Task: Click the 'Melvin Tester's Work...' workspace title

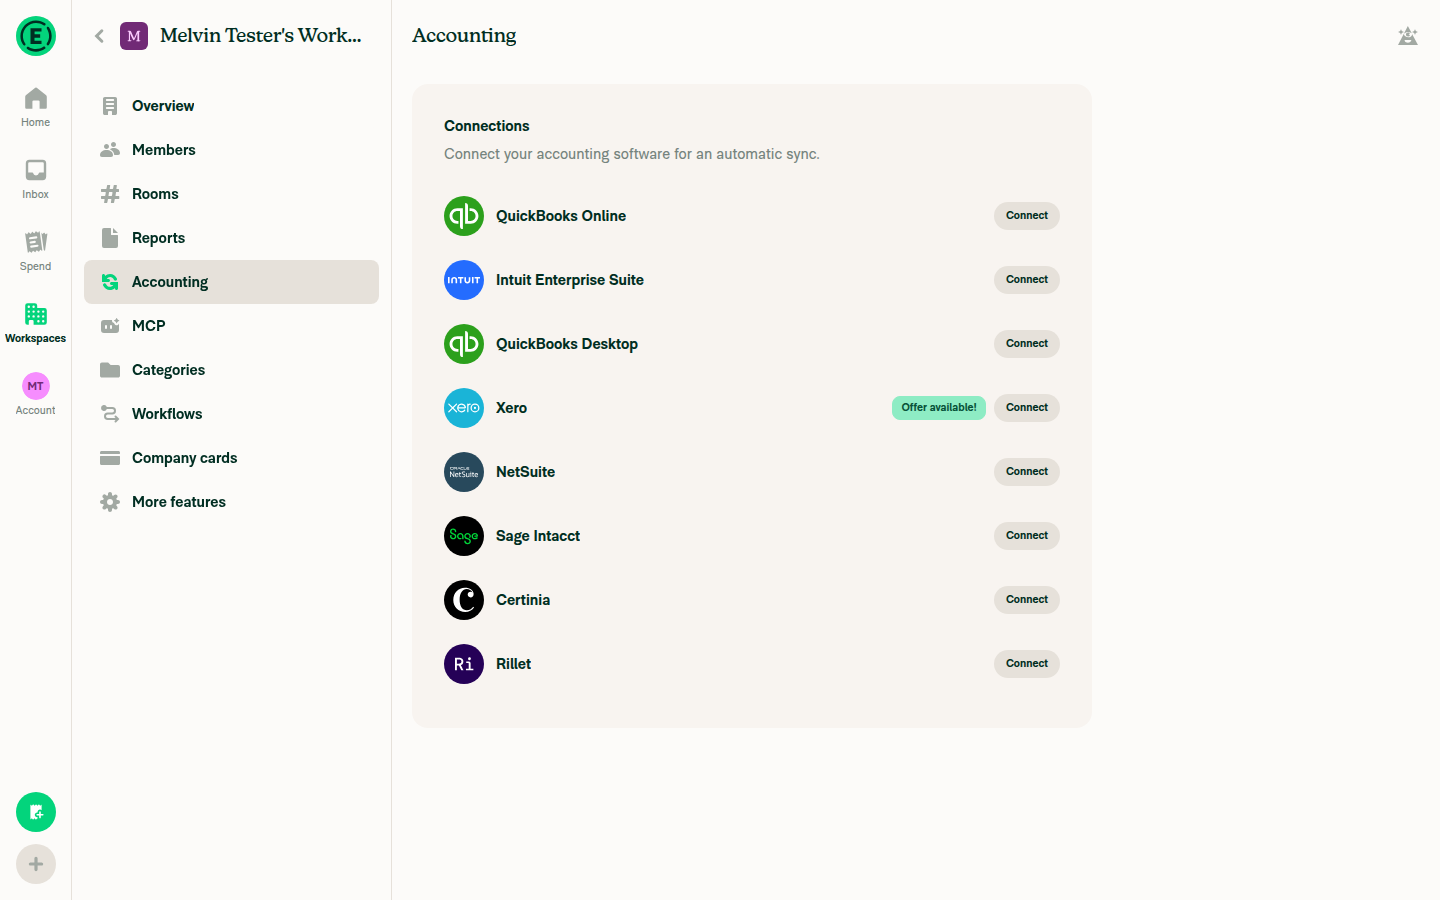Action: 261,36
